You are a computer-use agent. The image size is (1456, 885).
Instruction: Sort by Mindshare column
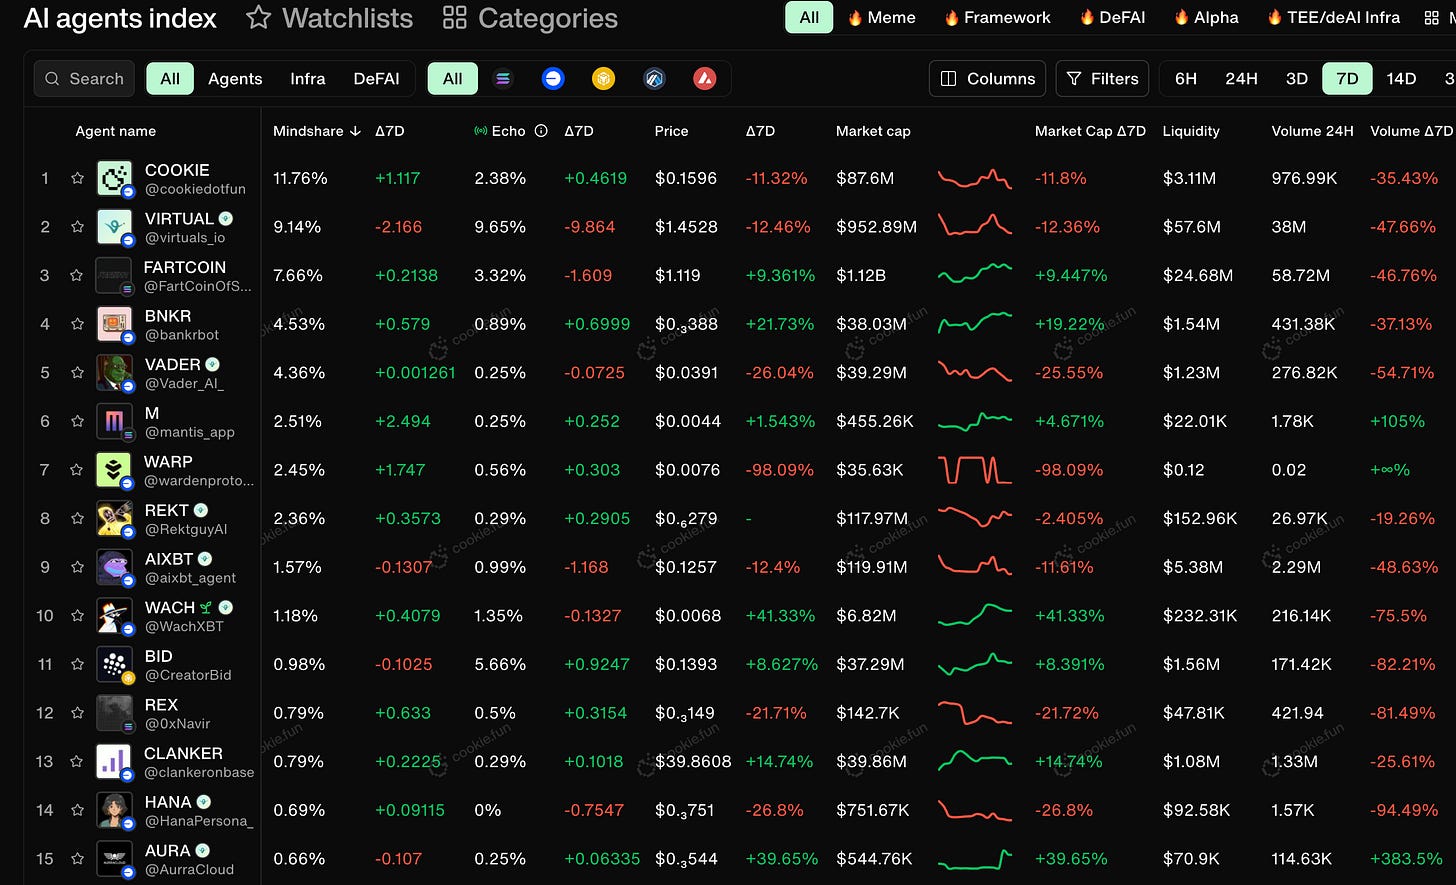click(317, 131)
